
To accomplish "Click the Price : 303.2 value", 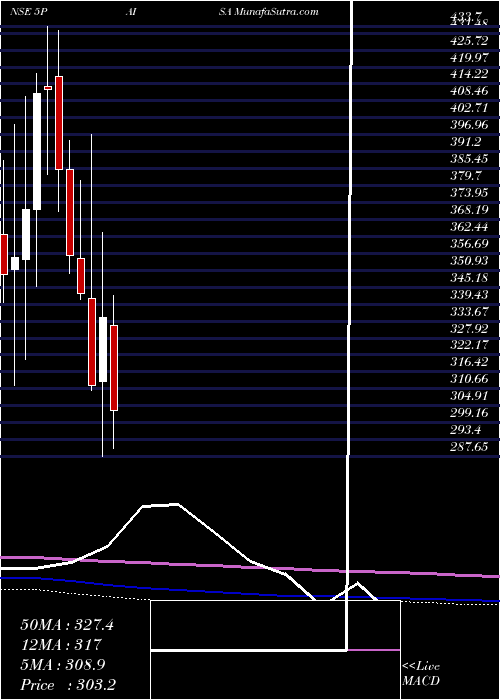I will (69, 685).
